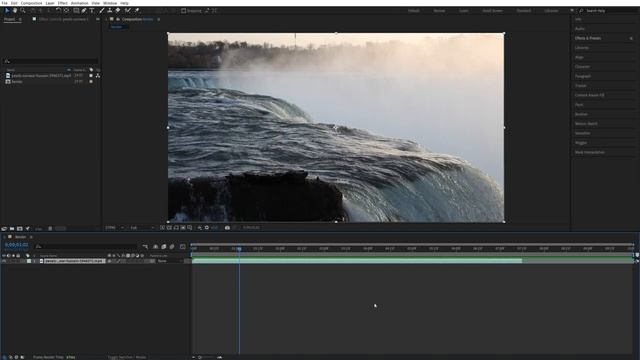Select the Hand tool
Screen dimensions: 640x360
pos(15,11)
